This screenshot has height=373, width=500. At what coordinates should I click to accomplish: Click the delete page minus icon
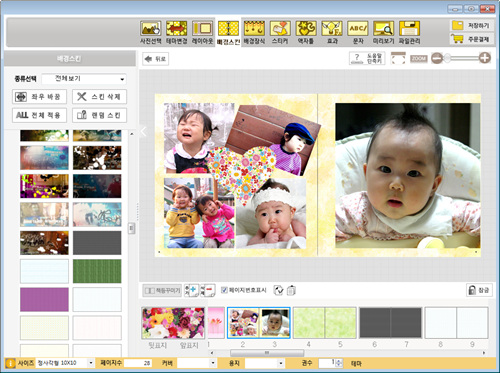(x=208, y=290)
